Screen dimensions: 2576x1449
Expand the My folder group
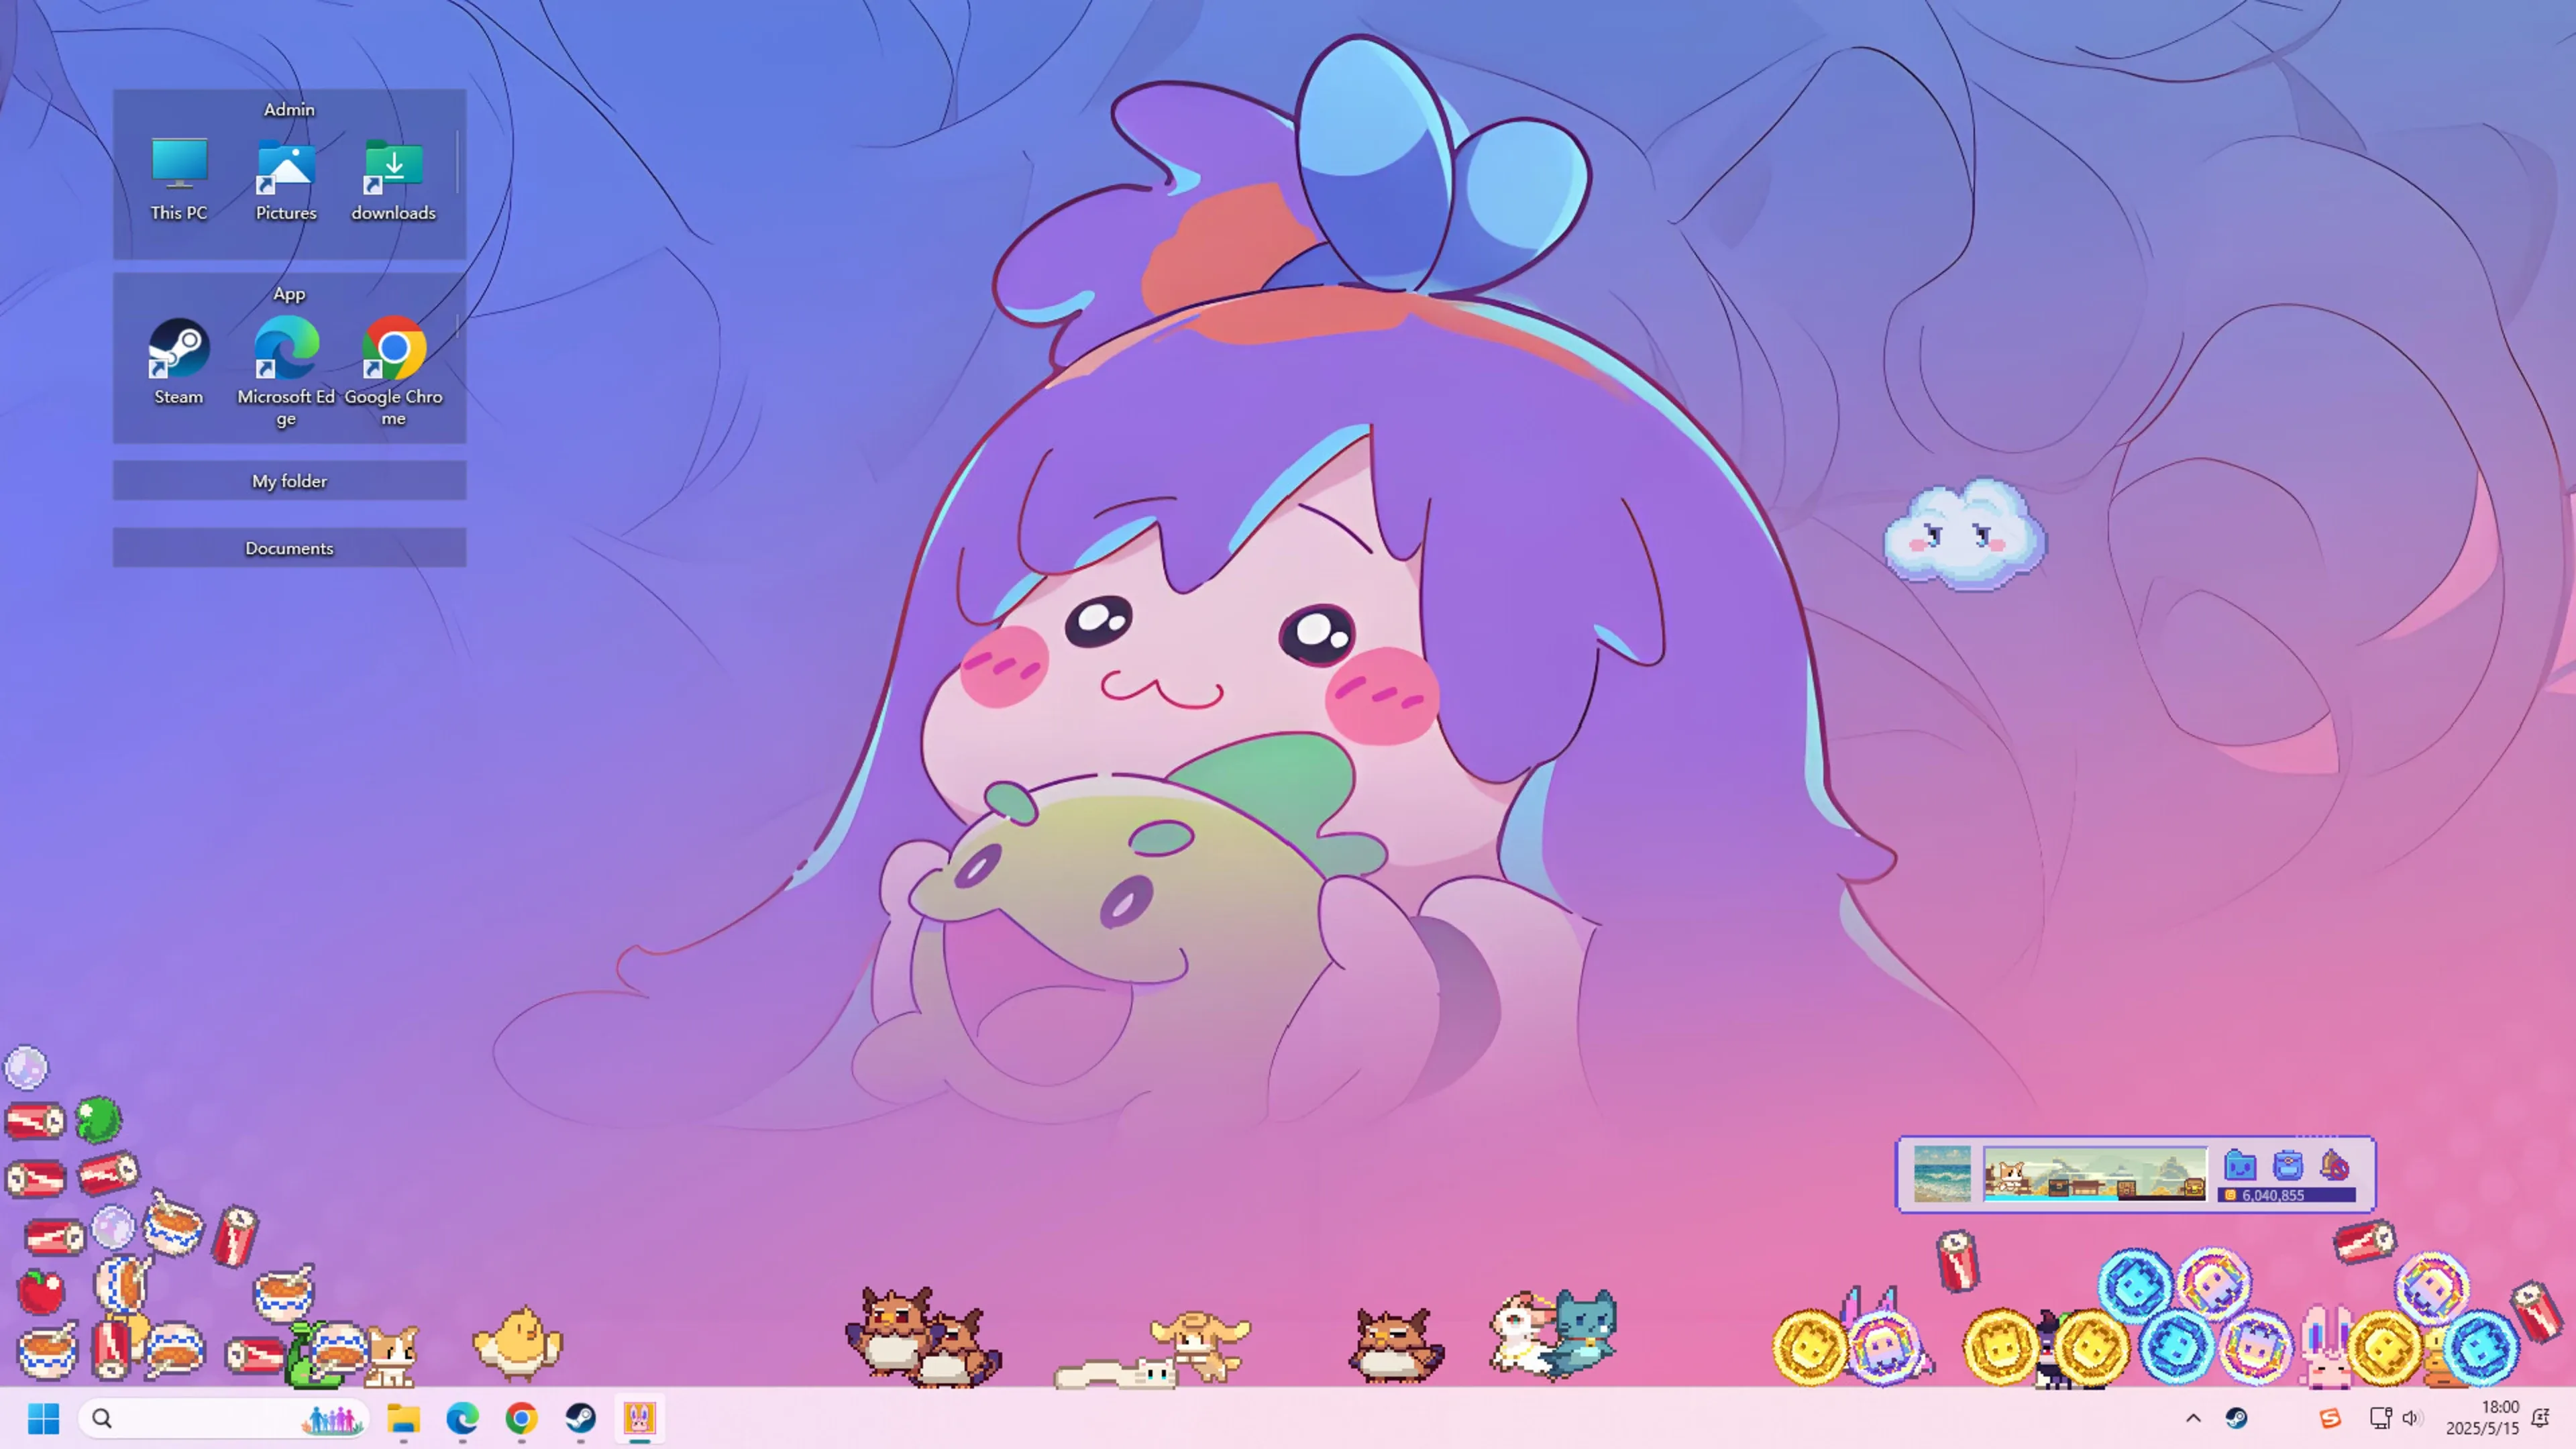click(289, 481)
